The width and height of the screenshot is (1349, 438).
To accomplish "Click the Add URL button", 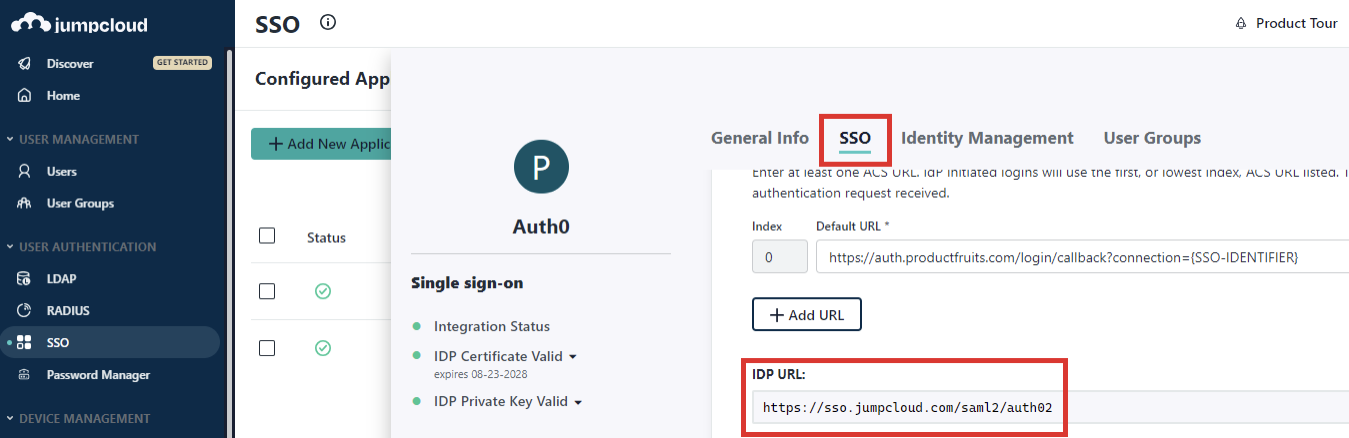I will pyautogui.click(x=807, y=314).
